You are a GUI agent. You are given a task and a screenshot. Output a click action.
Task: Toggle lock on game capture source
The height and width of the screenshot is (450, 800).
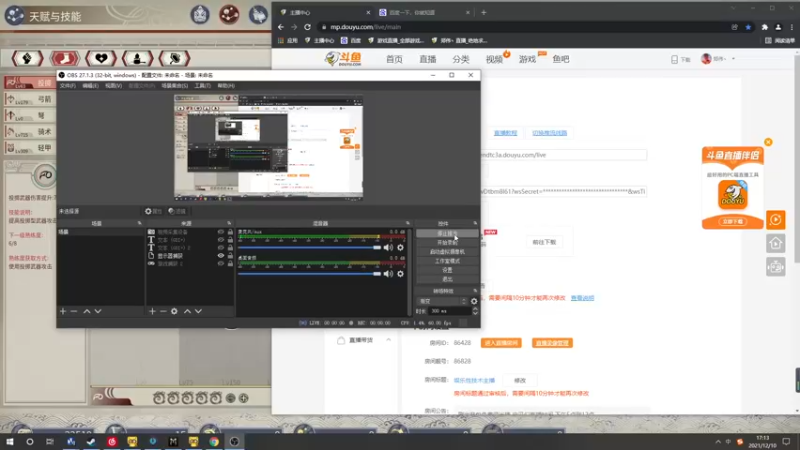[x=230, y=264]
